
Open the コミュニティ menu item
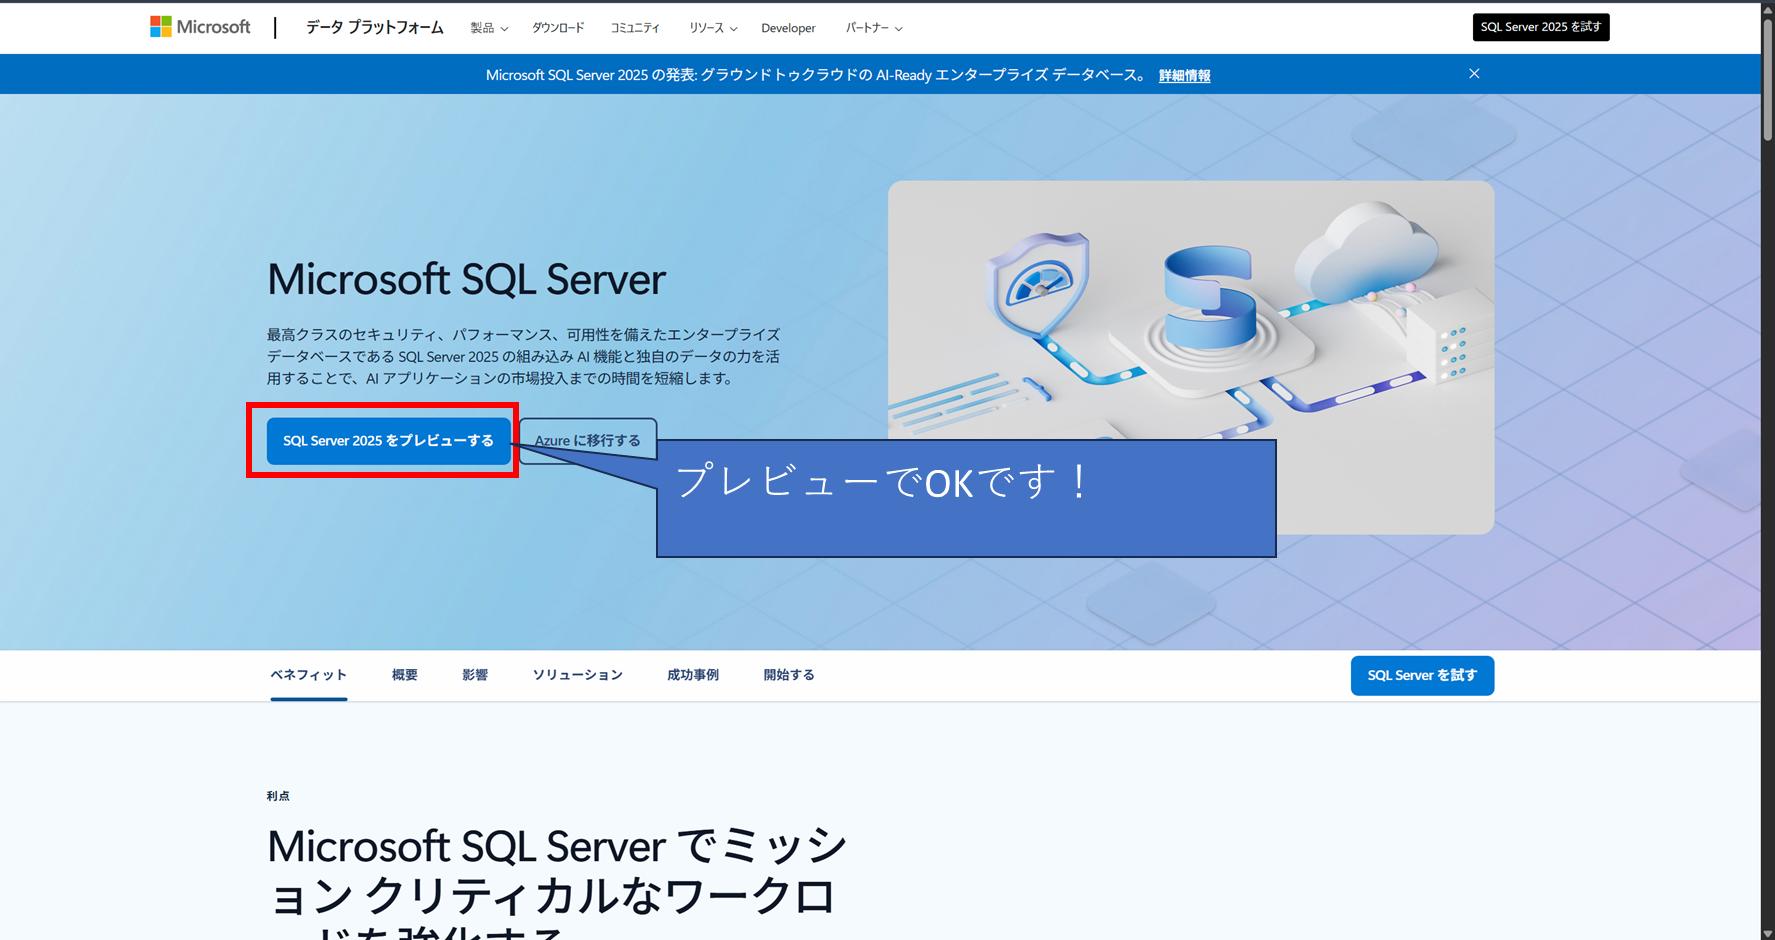coord(635,28)
